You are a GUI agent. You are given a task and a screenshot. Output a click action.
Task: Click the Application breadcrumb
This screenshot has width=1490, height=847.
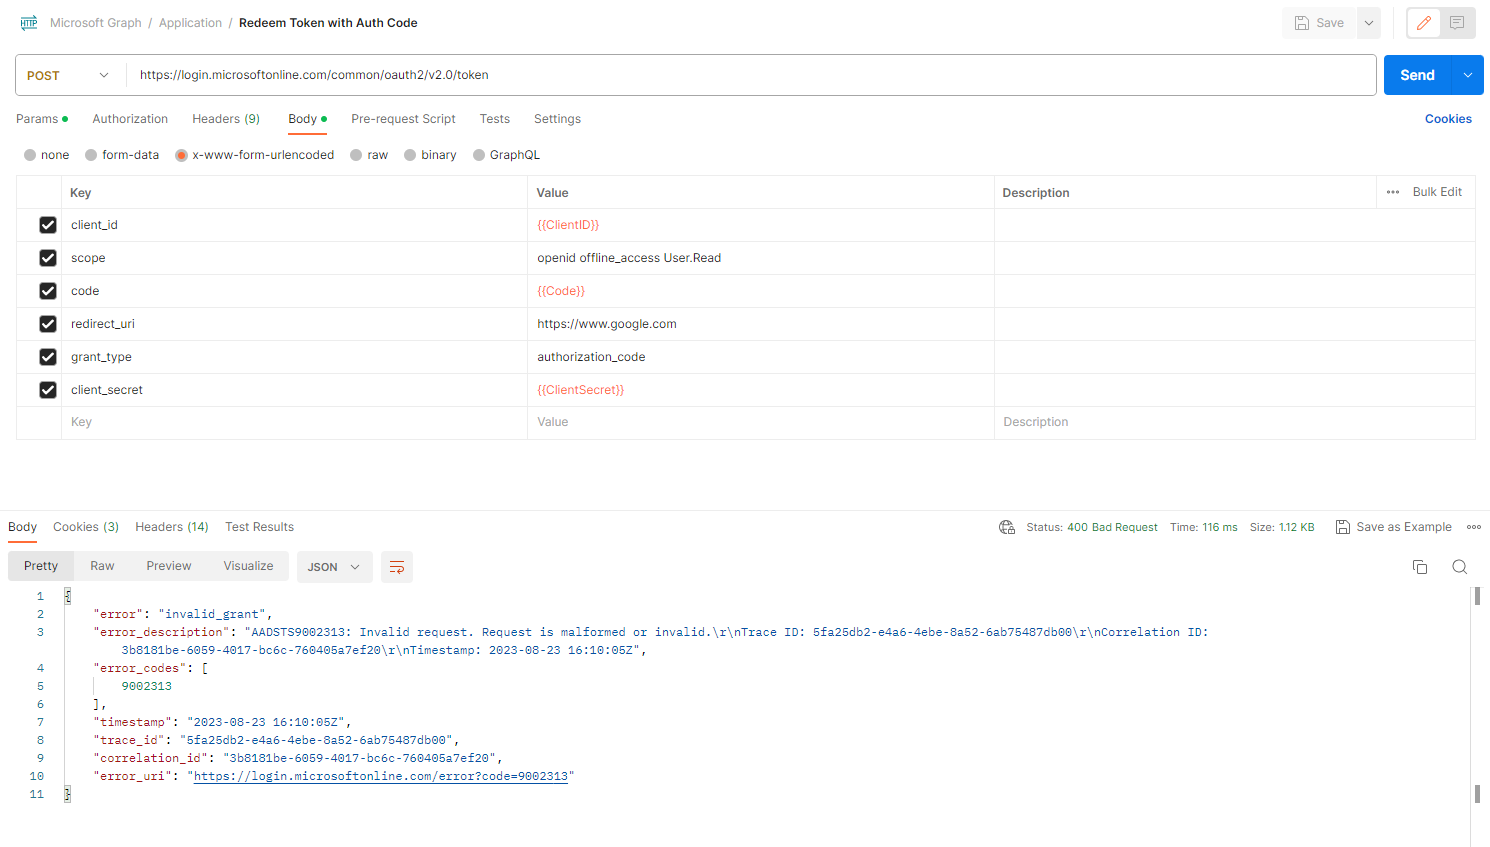(190, 23)
